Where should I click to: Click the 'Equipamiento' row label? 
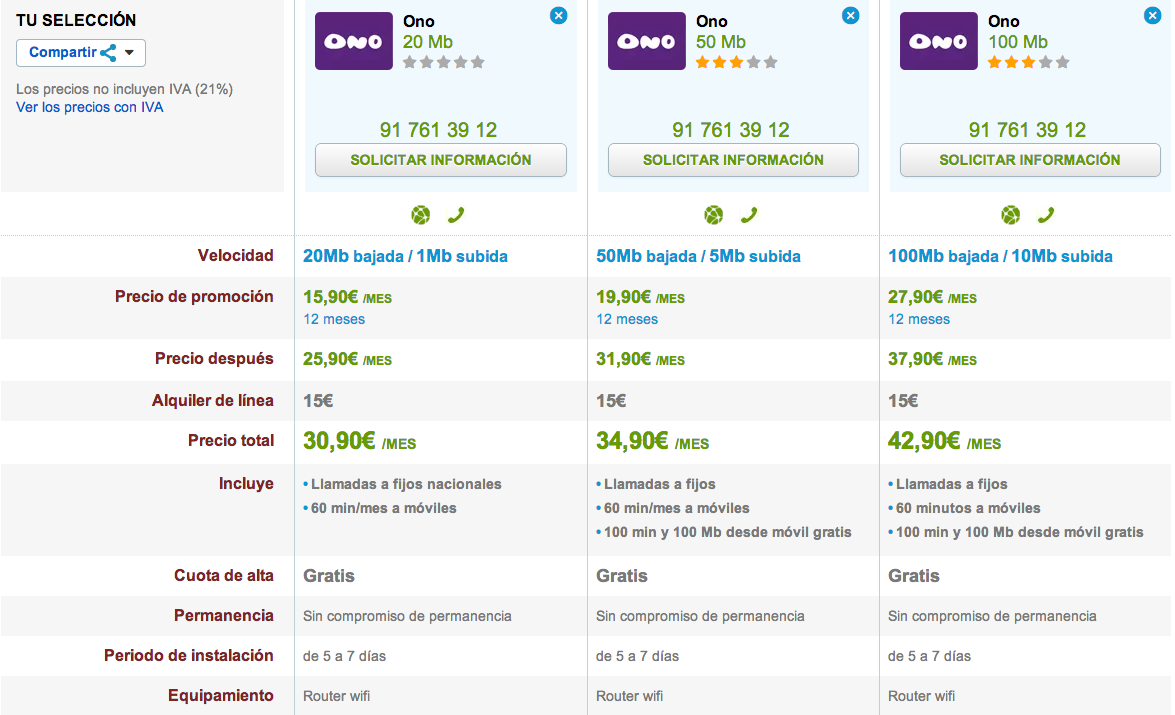[221, 696]
